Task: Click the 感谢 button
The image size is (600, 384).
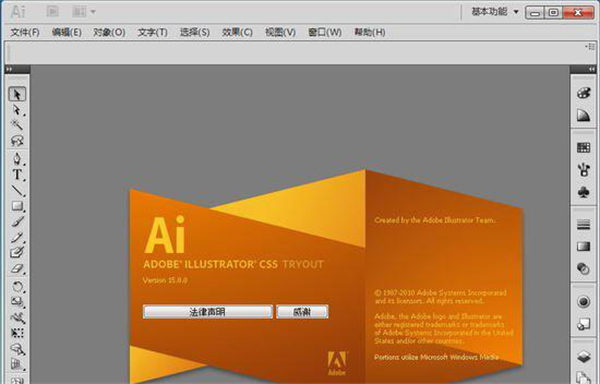Action: click(302, 312)
